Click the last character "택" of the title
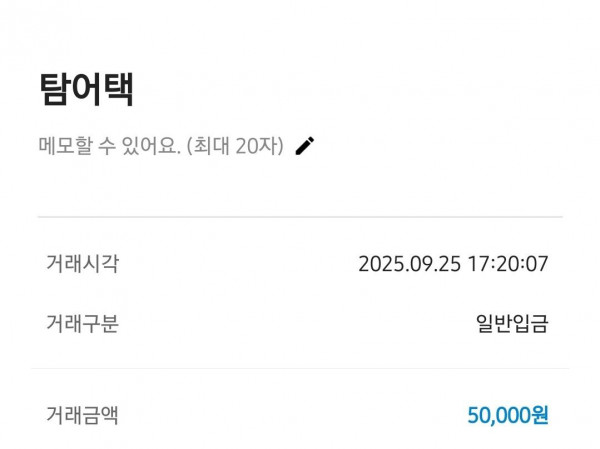The width and height of the screenshot is (600, 449). (118, 89)
